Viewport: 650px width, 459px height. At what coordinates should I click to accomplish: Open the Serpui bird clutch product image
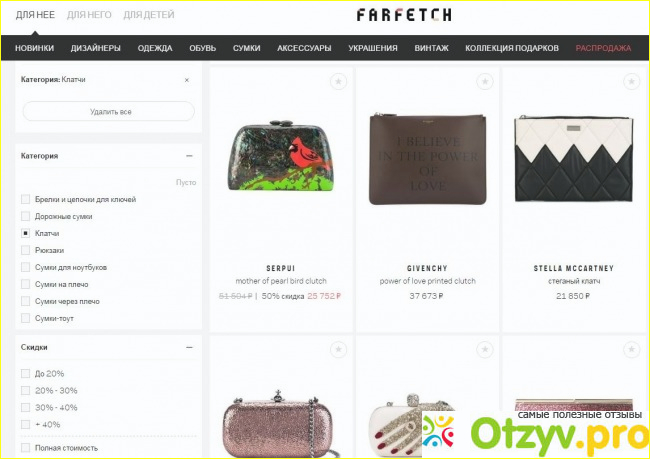281,157
